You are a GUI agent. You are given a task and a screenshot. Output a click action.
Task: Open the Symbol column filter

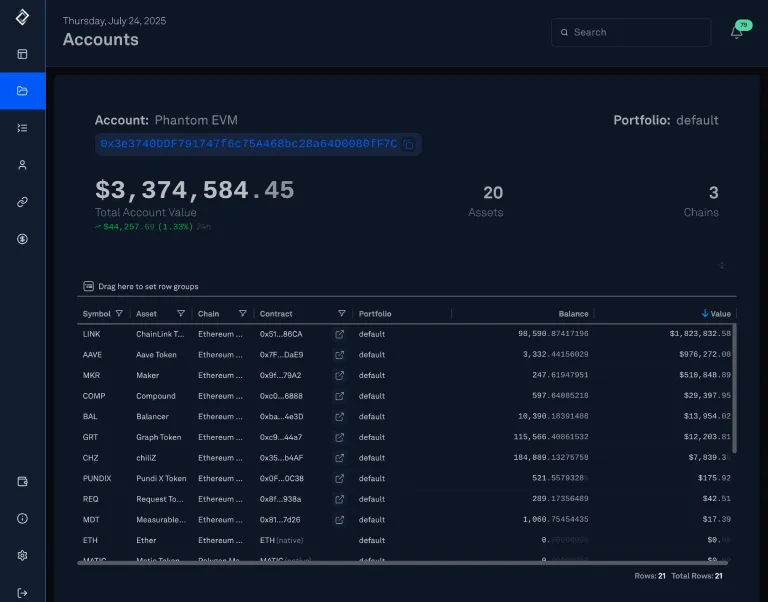[119, 313]
